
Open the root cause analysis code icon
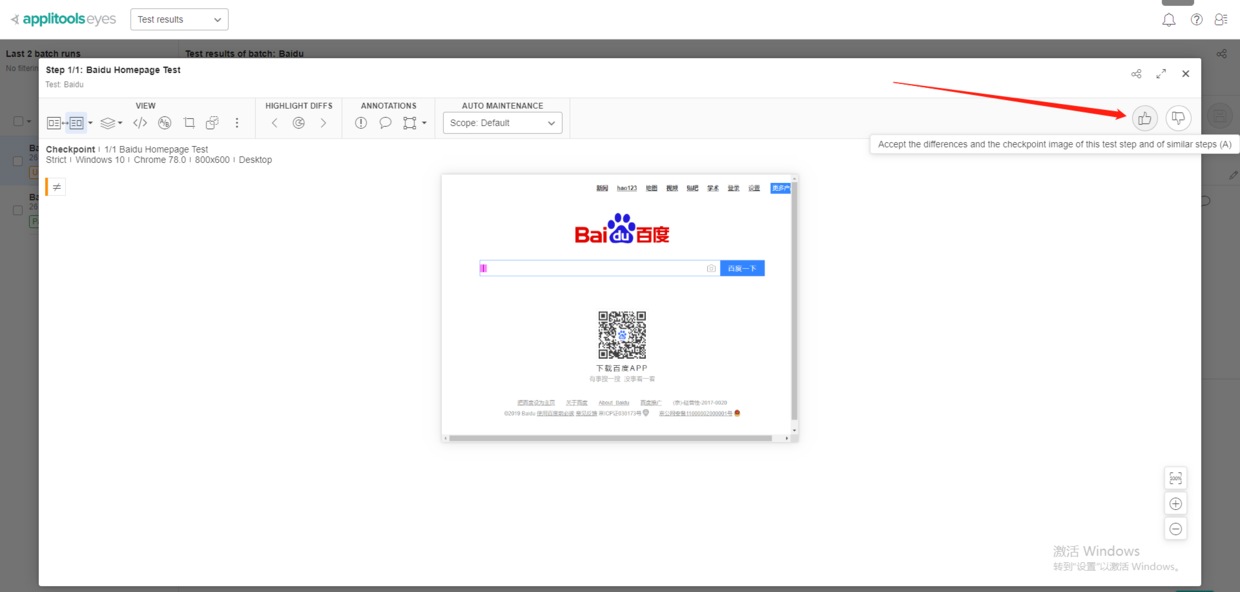pos(140,123)
